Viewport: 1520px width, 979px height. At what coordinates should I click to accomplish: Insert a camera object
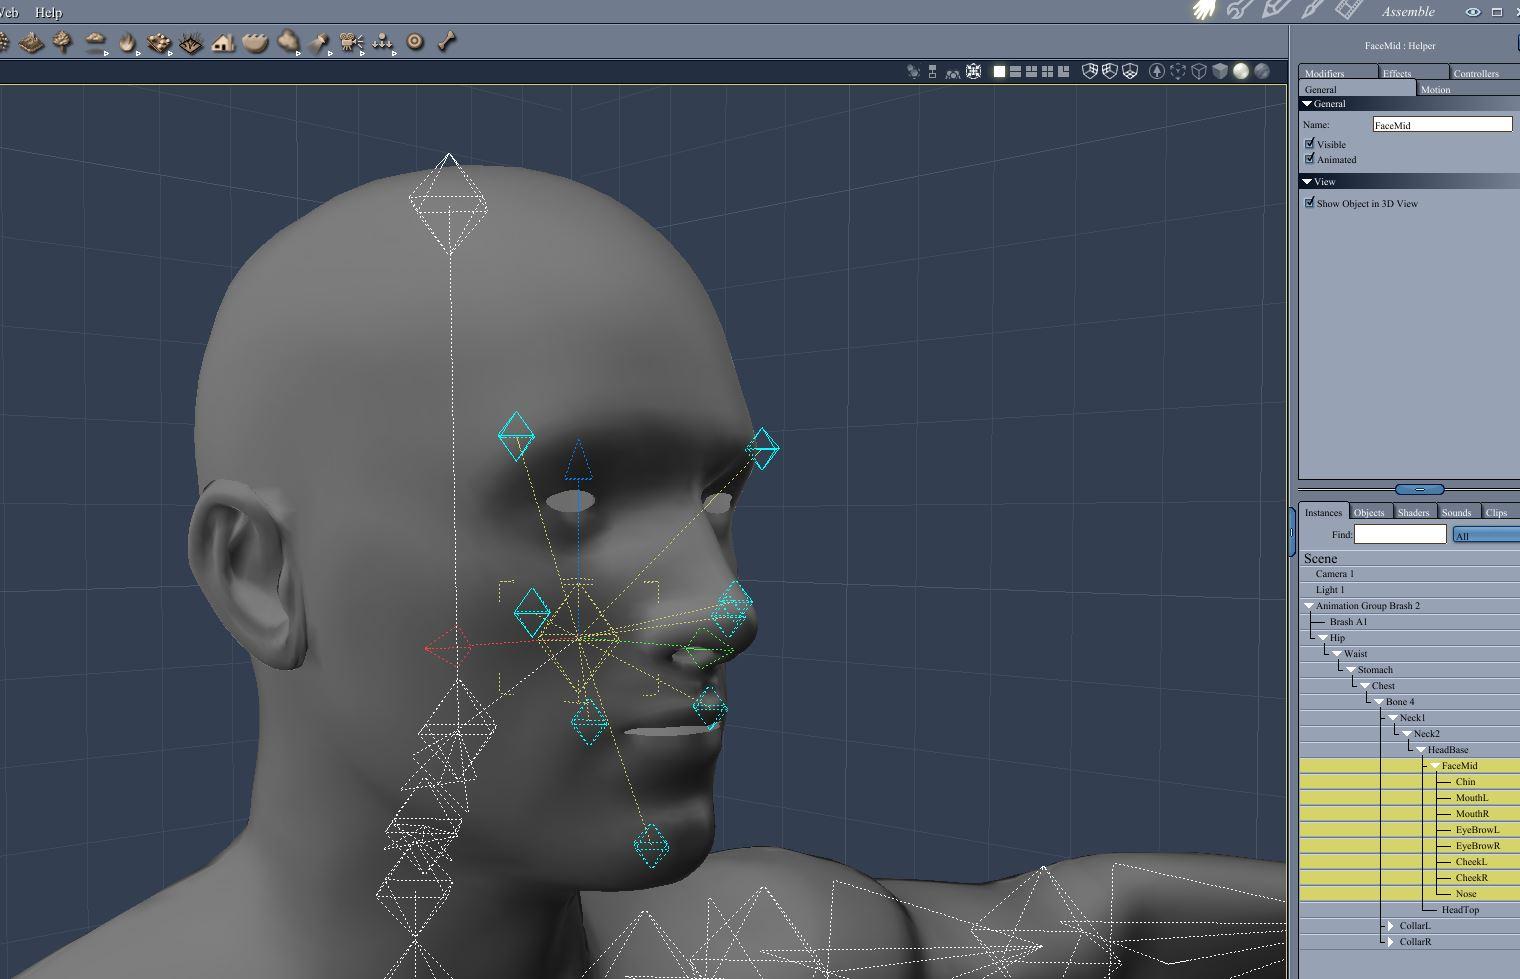tap(351, 42)
